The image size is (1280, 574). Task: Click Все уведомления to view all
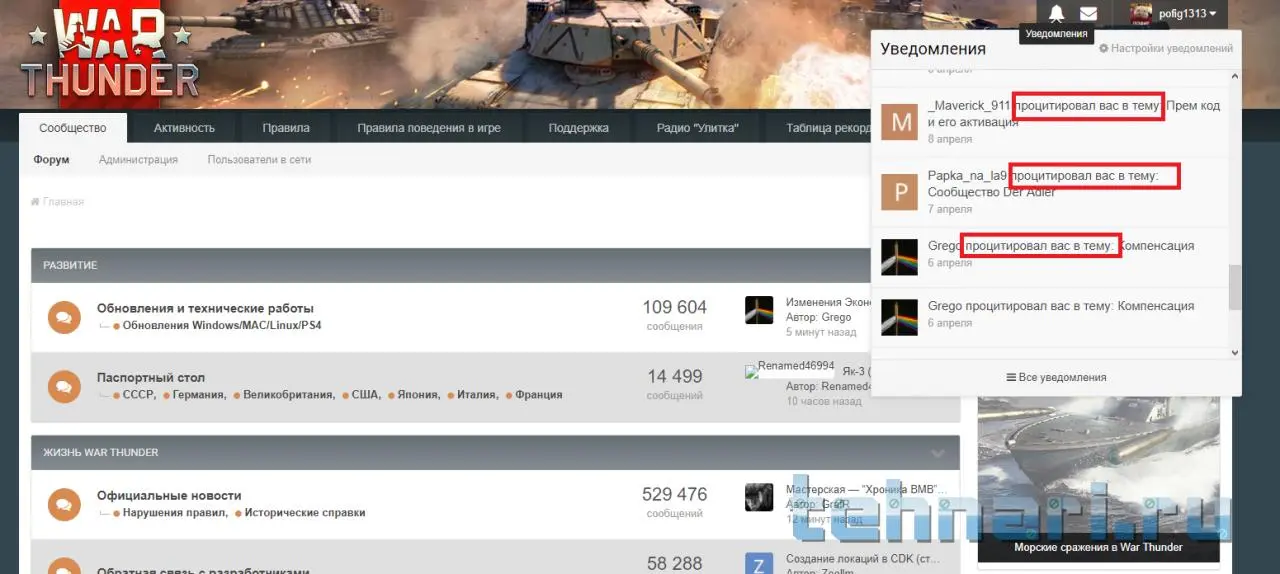(1056, 377)
